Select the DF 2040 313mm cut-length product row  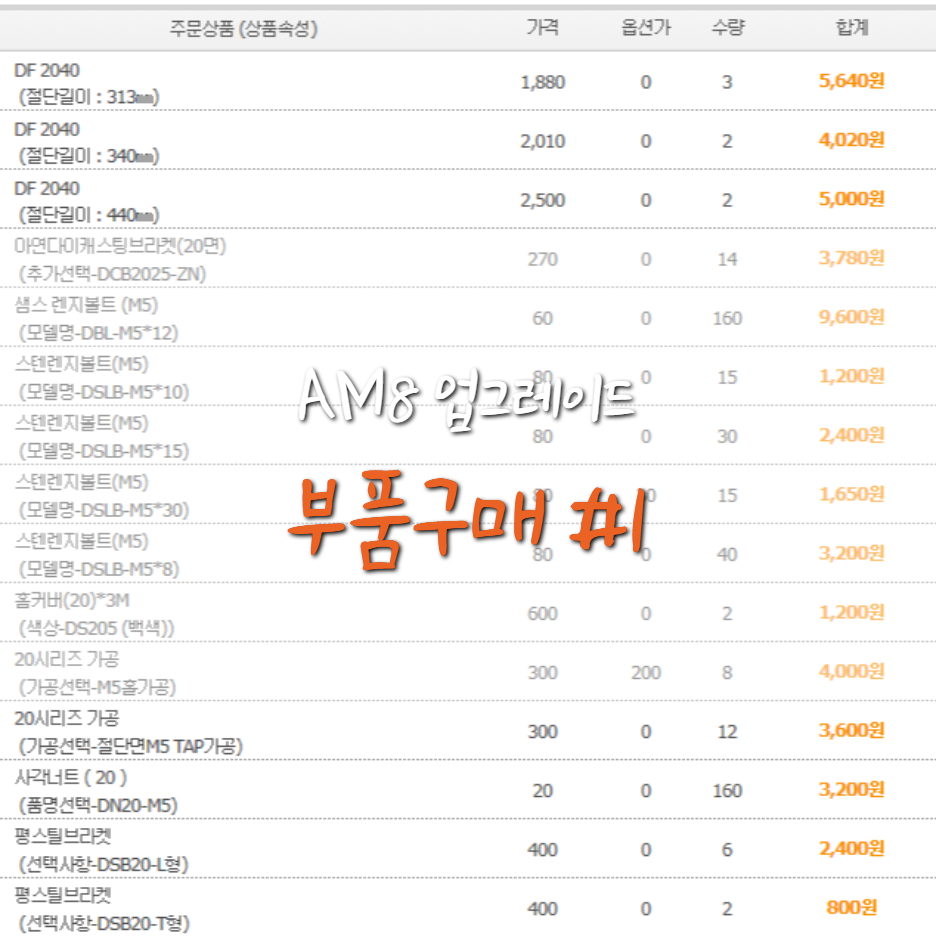[468, 82]
